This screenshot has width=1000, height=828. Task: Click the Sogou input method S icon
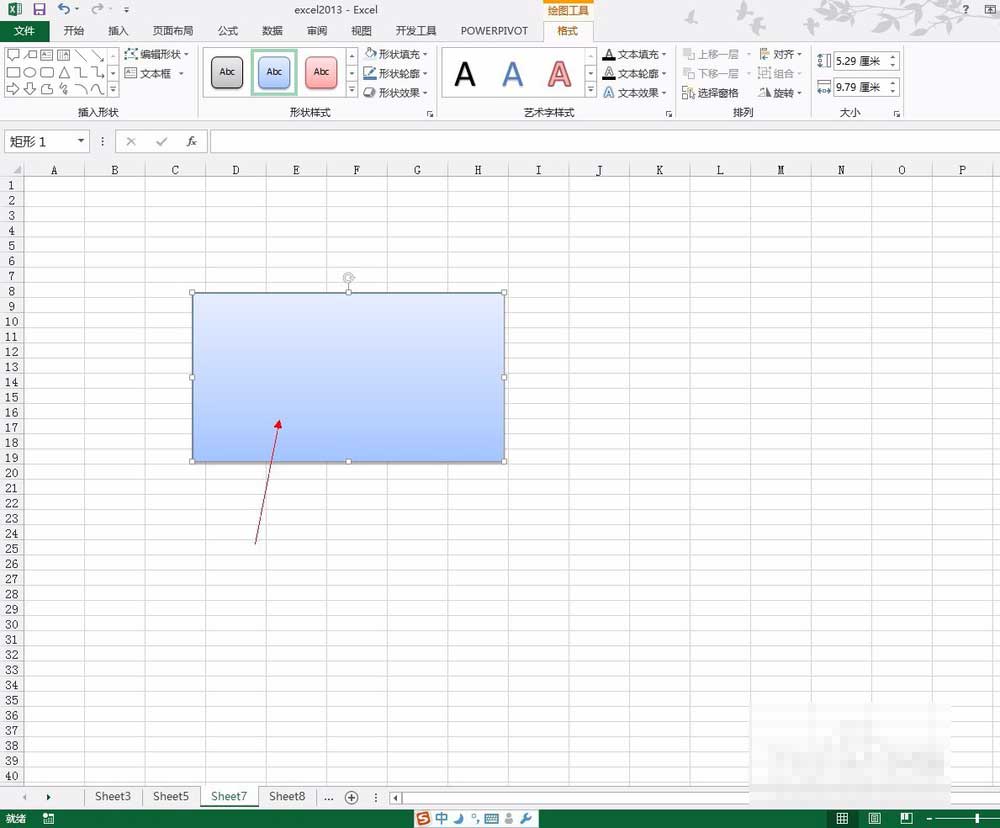423,818
